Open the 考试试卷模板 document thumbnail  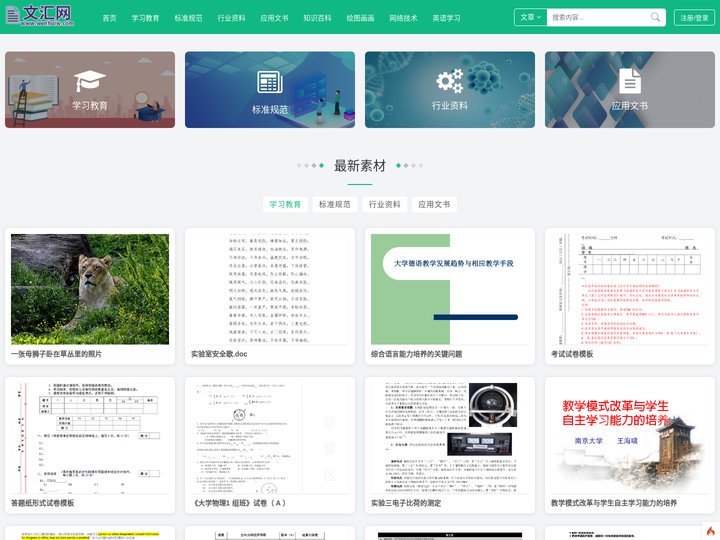(630, 289)
